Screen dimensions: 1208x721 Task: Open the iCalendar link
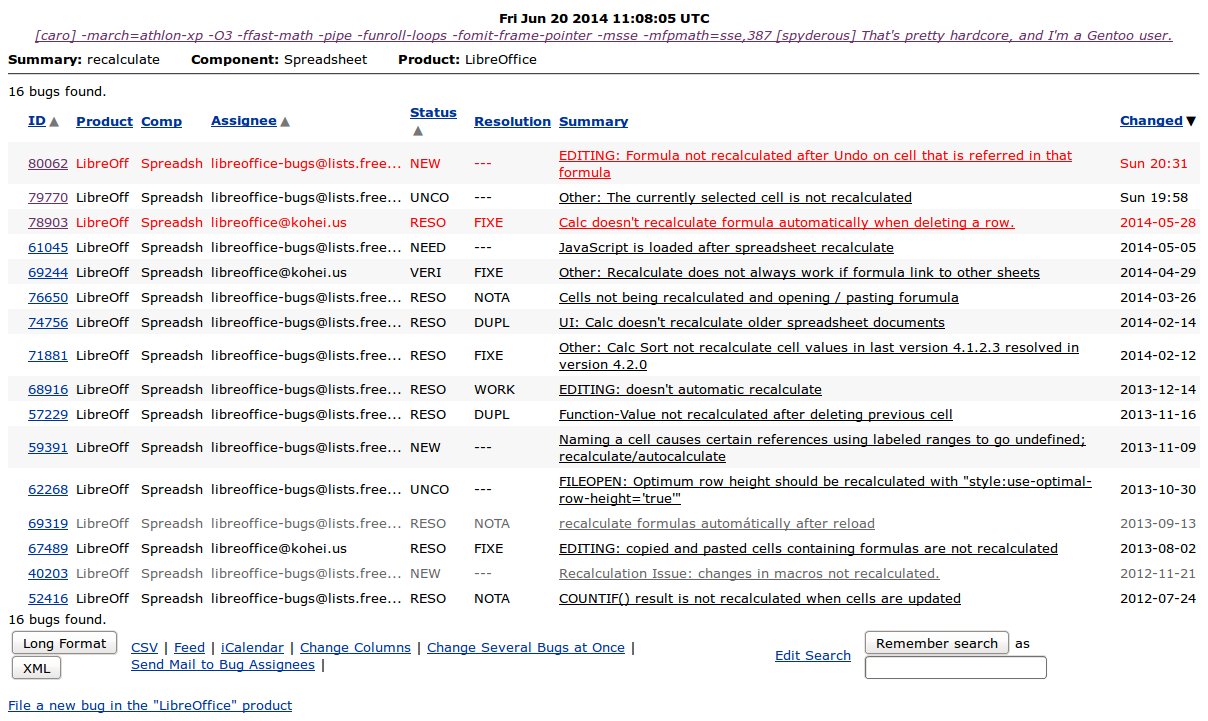pyautogui.click(x=252, y=647)
